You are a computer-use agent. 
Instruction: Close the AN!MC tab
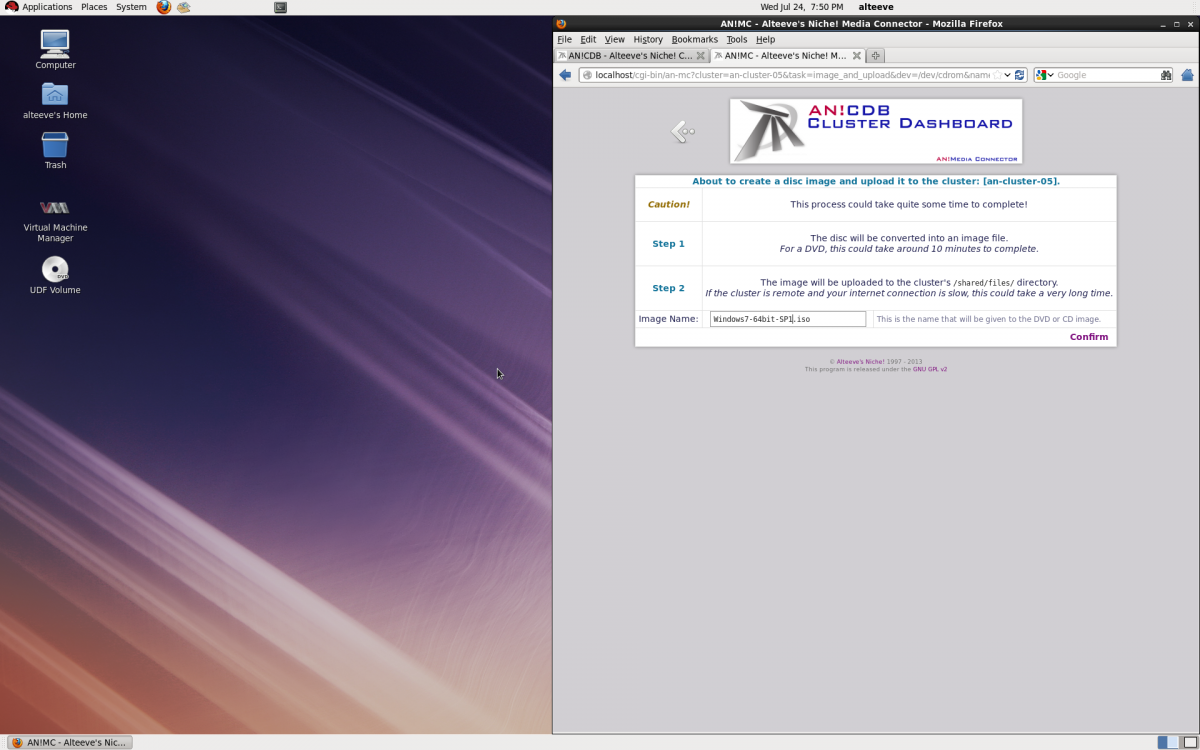(855, 56)
